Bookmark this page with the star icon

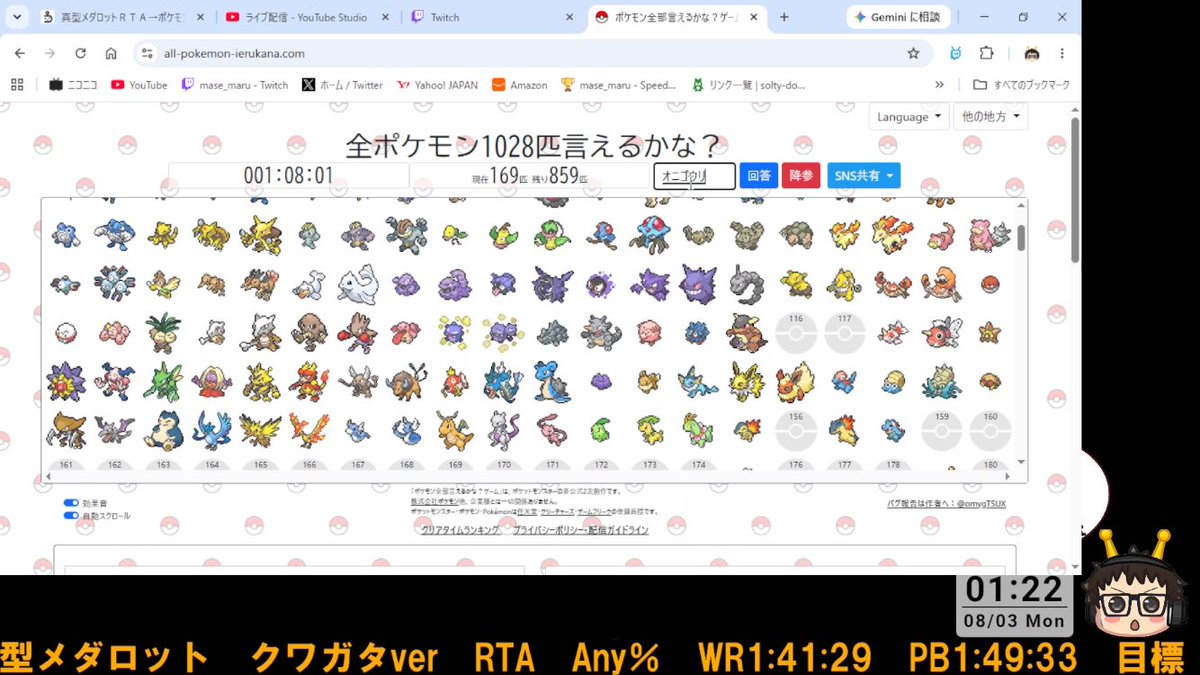(x=913, y=53)
